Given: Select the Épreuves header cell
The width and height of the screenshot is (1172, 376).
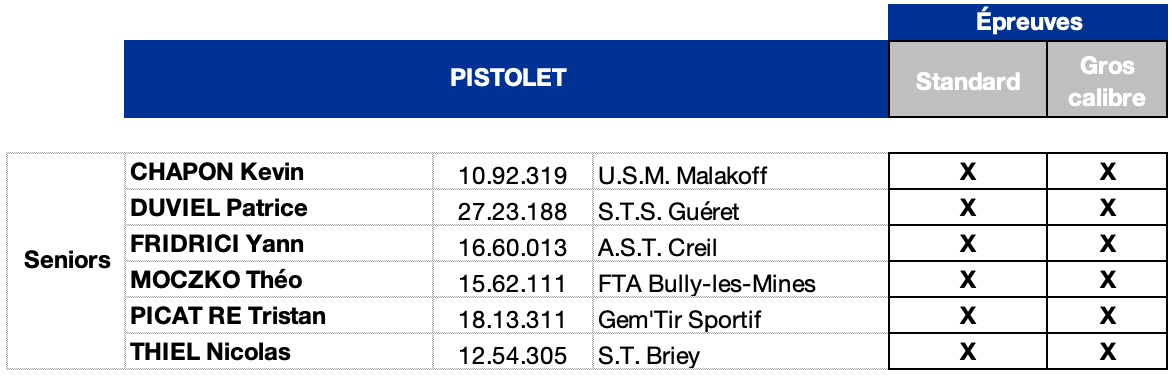Looking at the screenshot, I should [x=1028, y=22].
